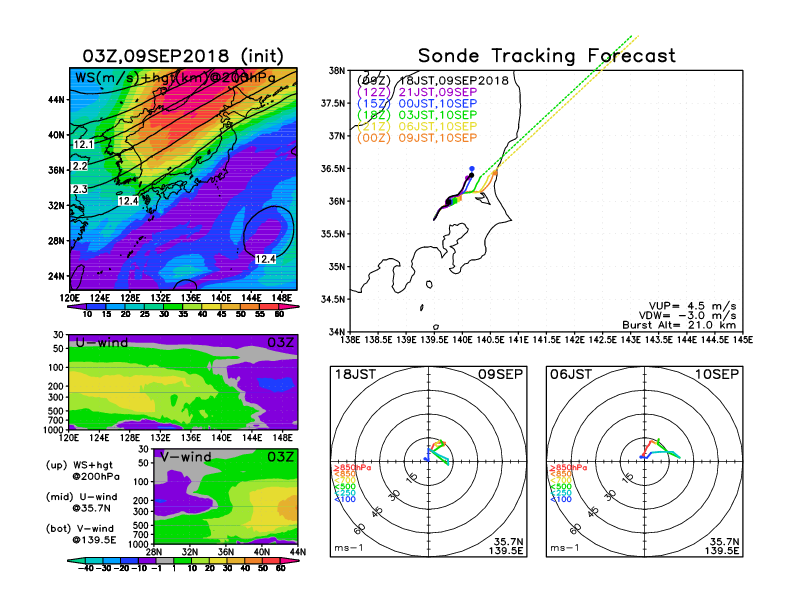Select the green "(18Z) 03JST,10SEP" legend entry
This screenshot has width=792, height=612.
pos(417,115)
